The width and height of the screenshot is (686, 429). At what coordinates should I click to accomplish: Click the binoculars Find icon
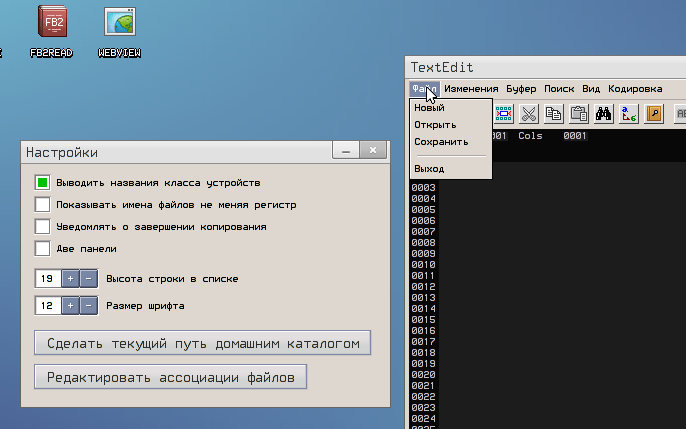click(603, 114)
